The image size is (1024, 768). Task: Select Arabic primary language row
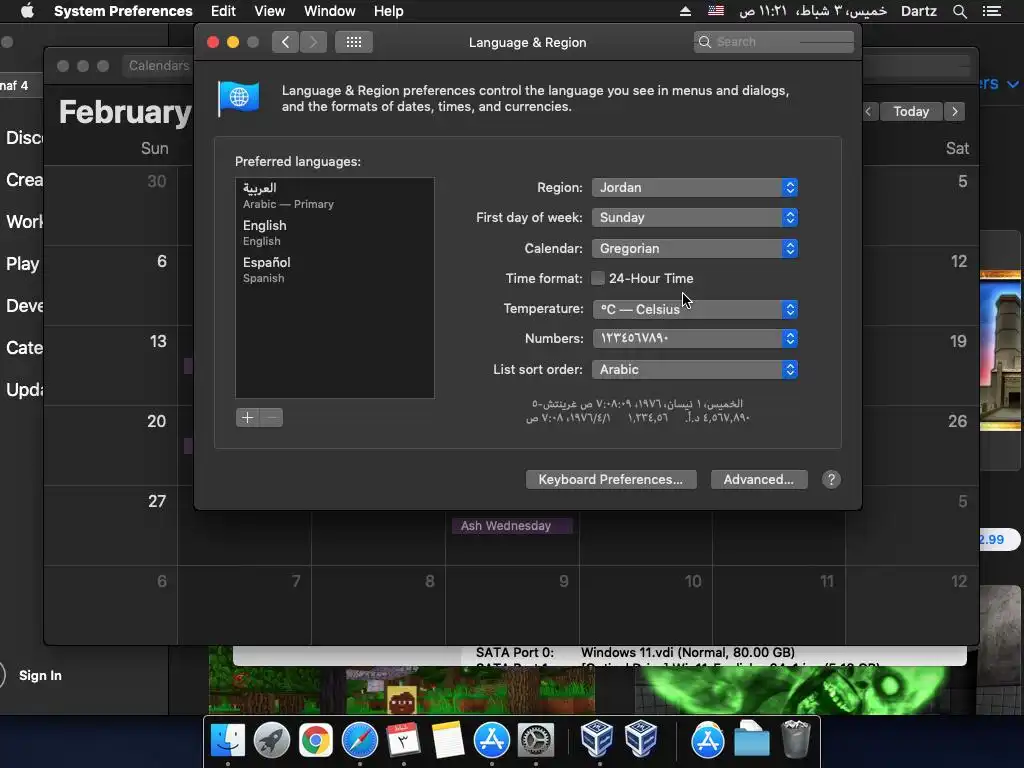coord(334,195)
